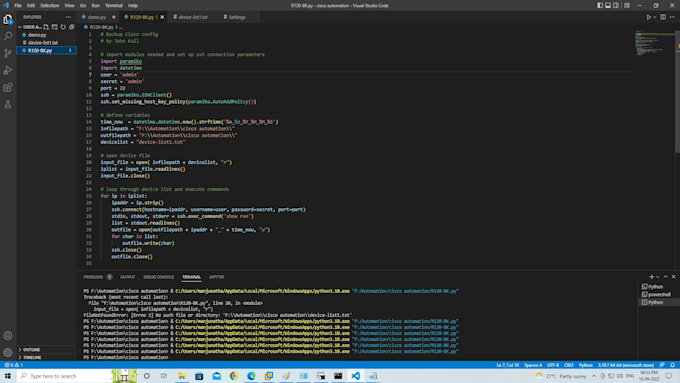Collapse all folders in explorer
Viewport: 680px width, 383px height.
72,27
